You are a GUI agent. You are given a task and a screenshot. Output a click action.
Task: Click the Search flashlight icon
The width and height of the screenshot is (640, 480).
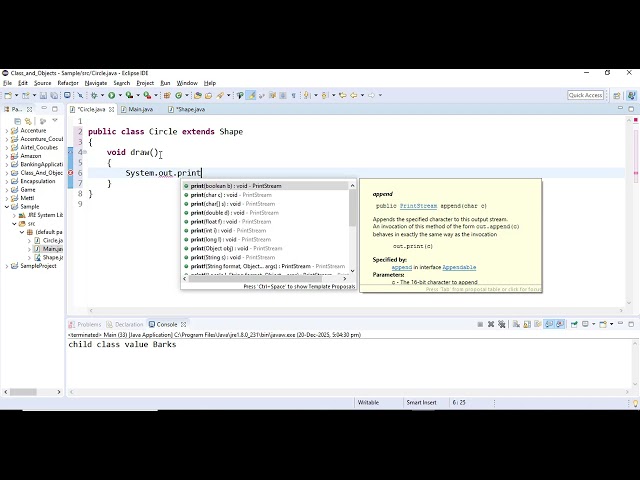point(220,96)
